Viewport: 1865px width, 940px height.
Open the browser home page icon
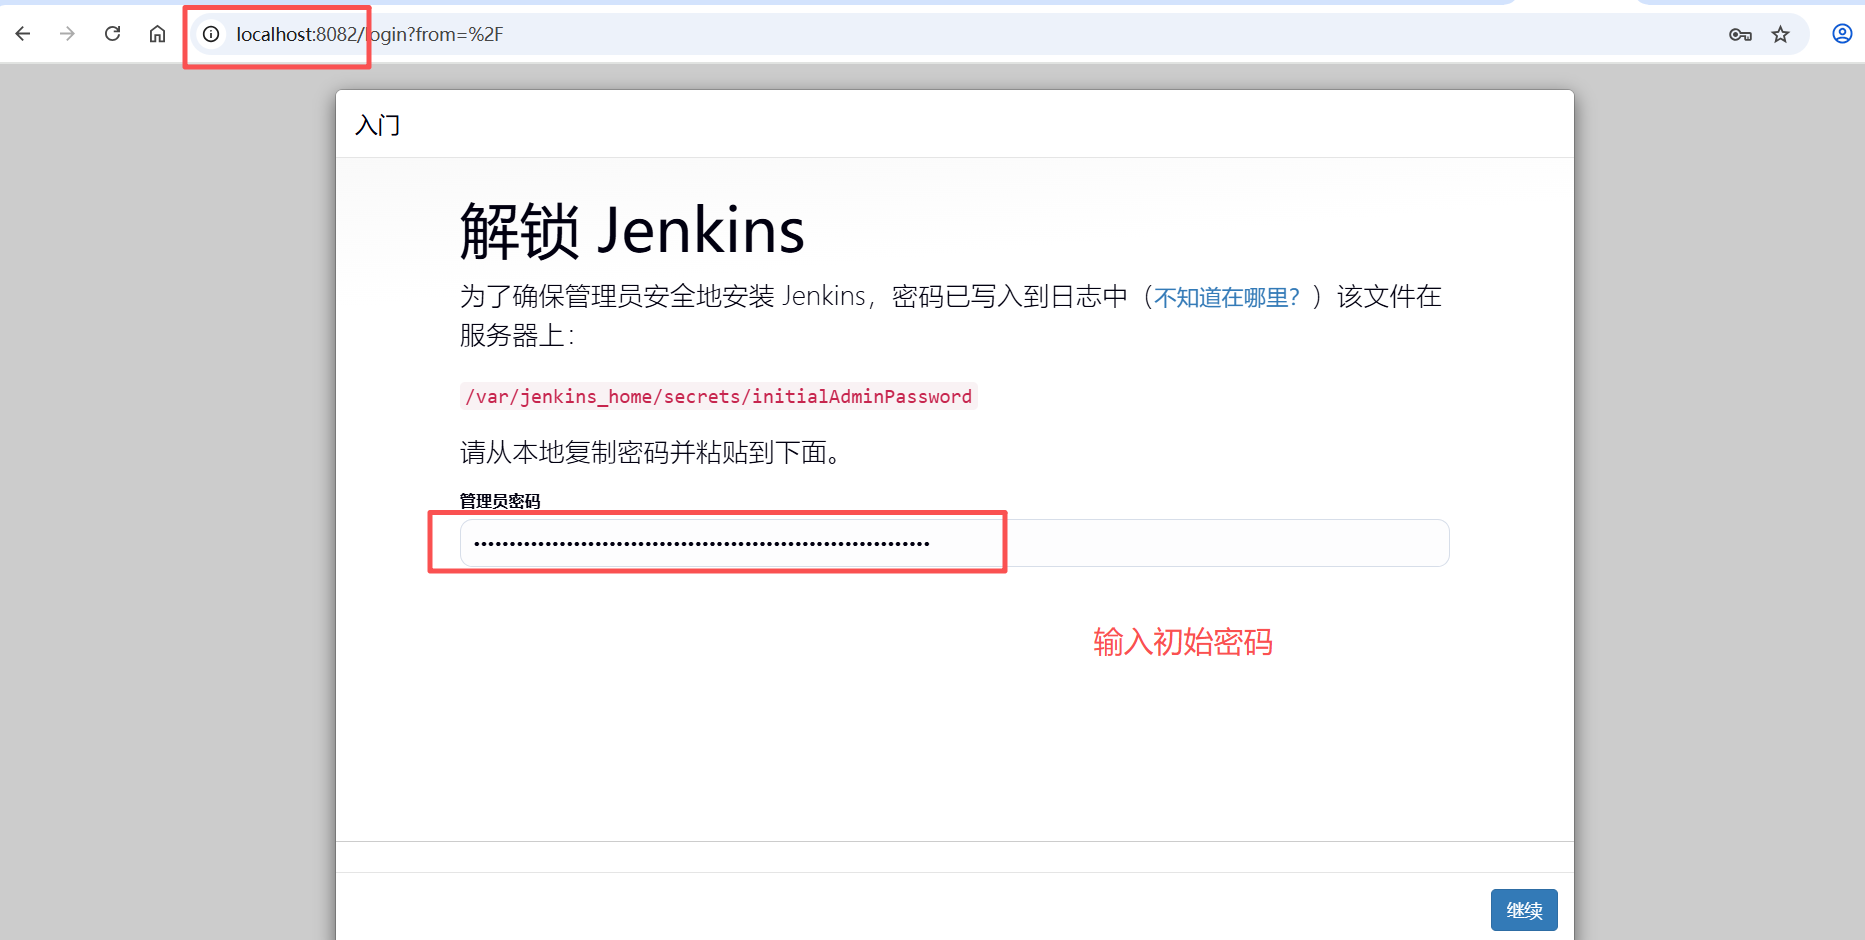point(157,34)
